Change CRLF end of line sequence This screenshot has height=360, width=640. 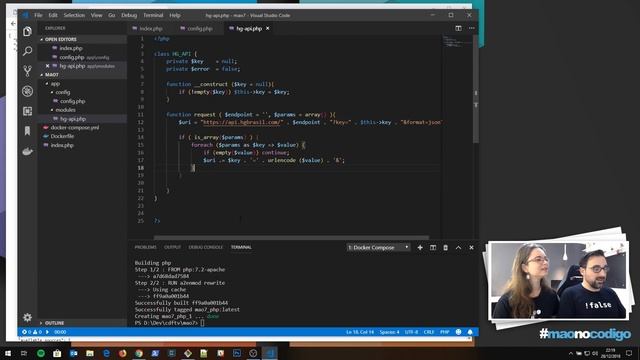click(429, 332)
